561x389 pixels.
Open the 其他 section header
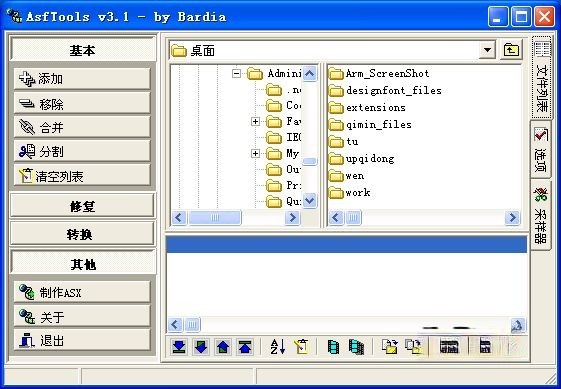(x=83, y=263)
